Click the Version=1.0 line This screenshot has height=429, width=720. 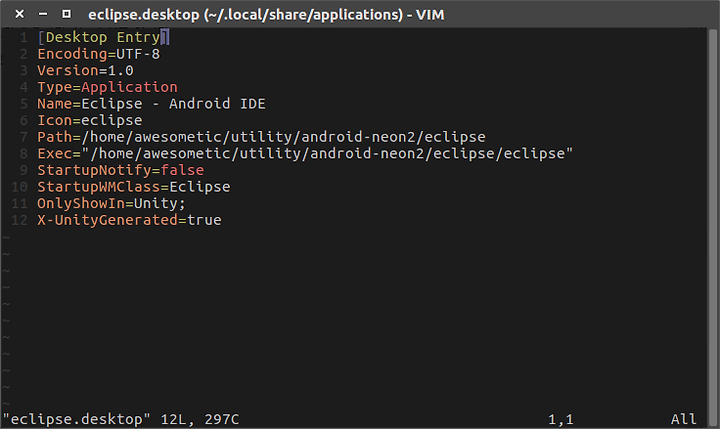(85, 71)
